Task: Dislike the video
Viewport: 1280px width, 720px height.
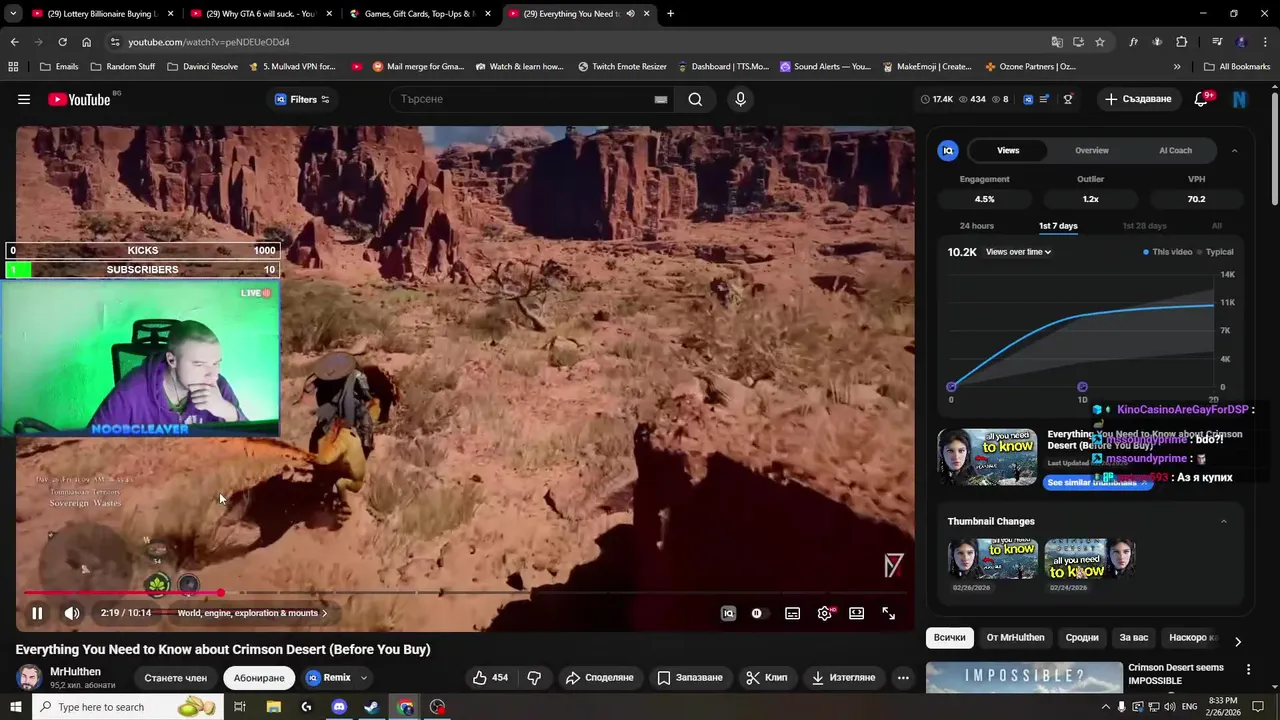Action: [534, 677]
